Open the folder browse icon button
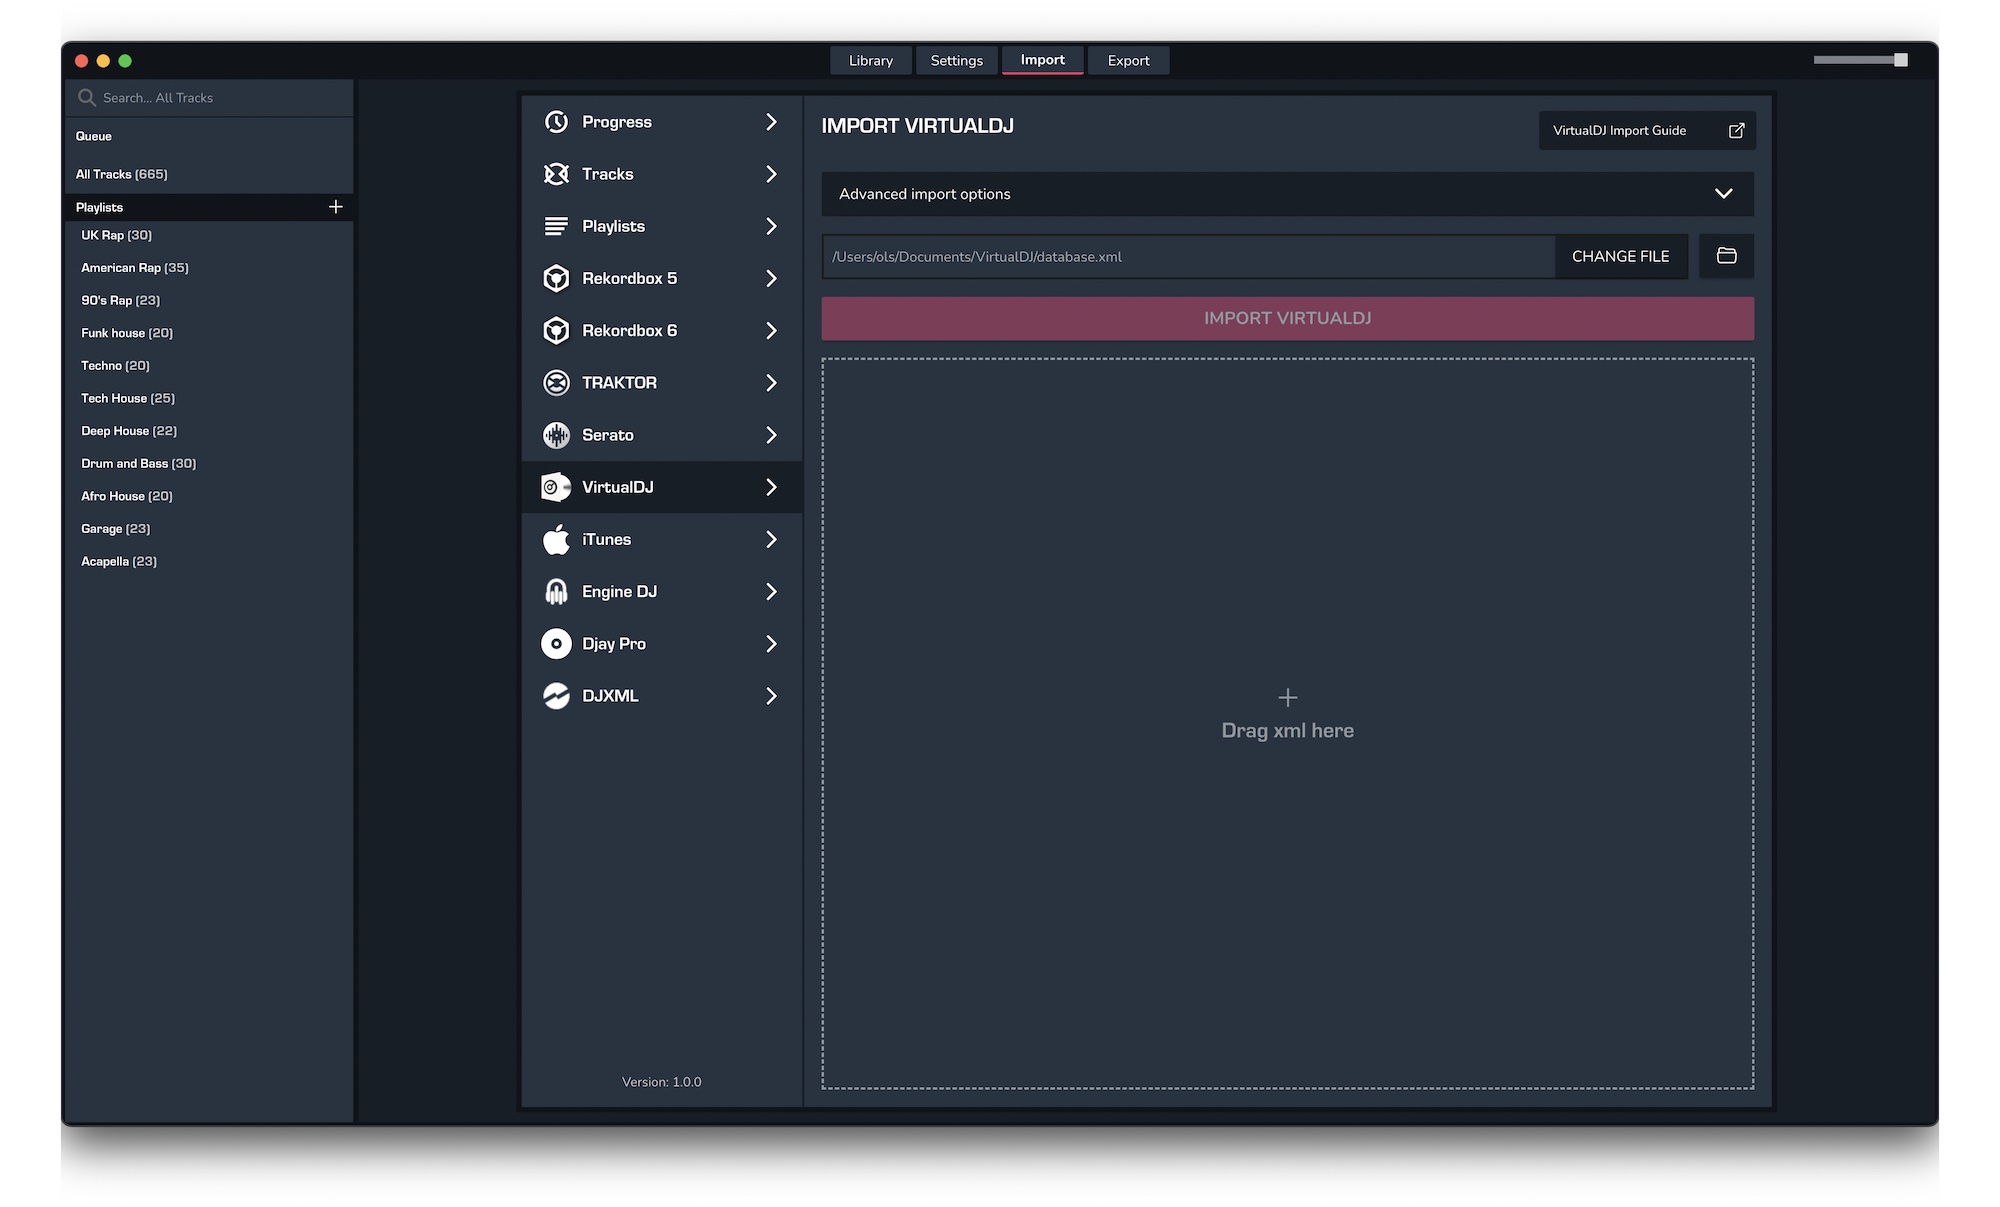The height and width of the screenshot is (1207, 2000). pyautogui.click(x=1726, y=256)
